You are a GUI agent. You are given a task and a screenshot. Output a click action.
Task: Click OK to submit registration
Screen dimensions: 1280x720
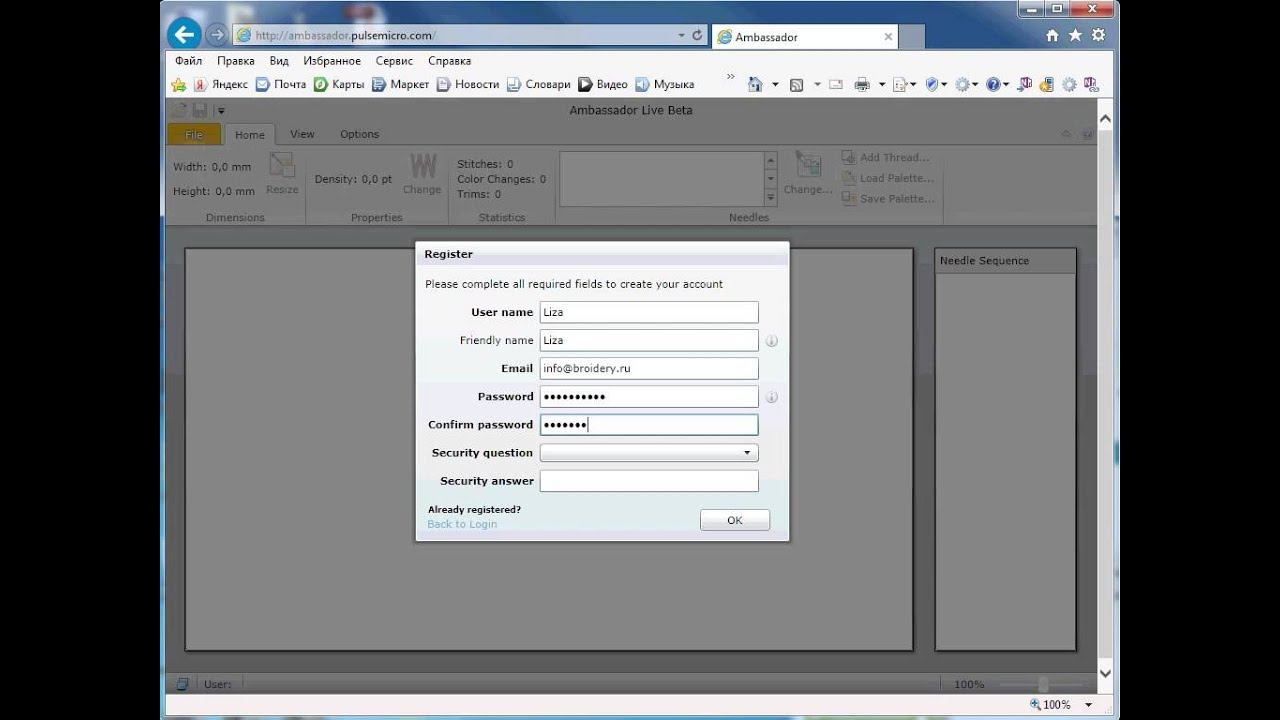pos(735,520)
